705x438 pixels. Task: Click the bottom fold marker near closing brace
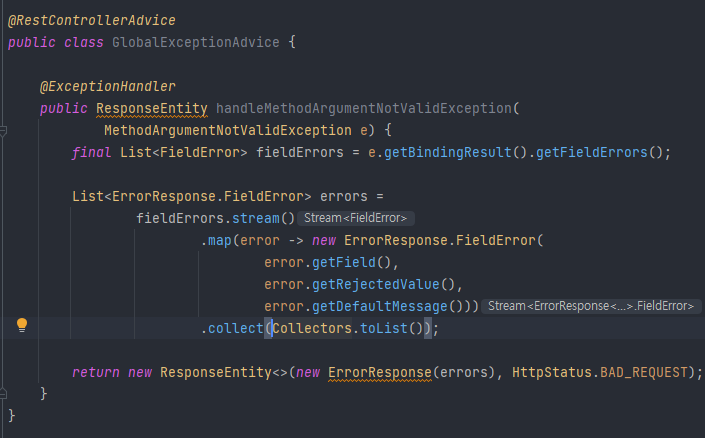3,394
